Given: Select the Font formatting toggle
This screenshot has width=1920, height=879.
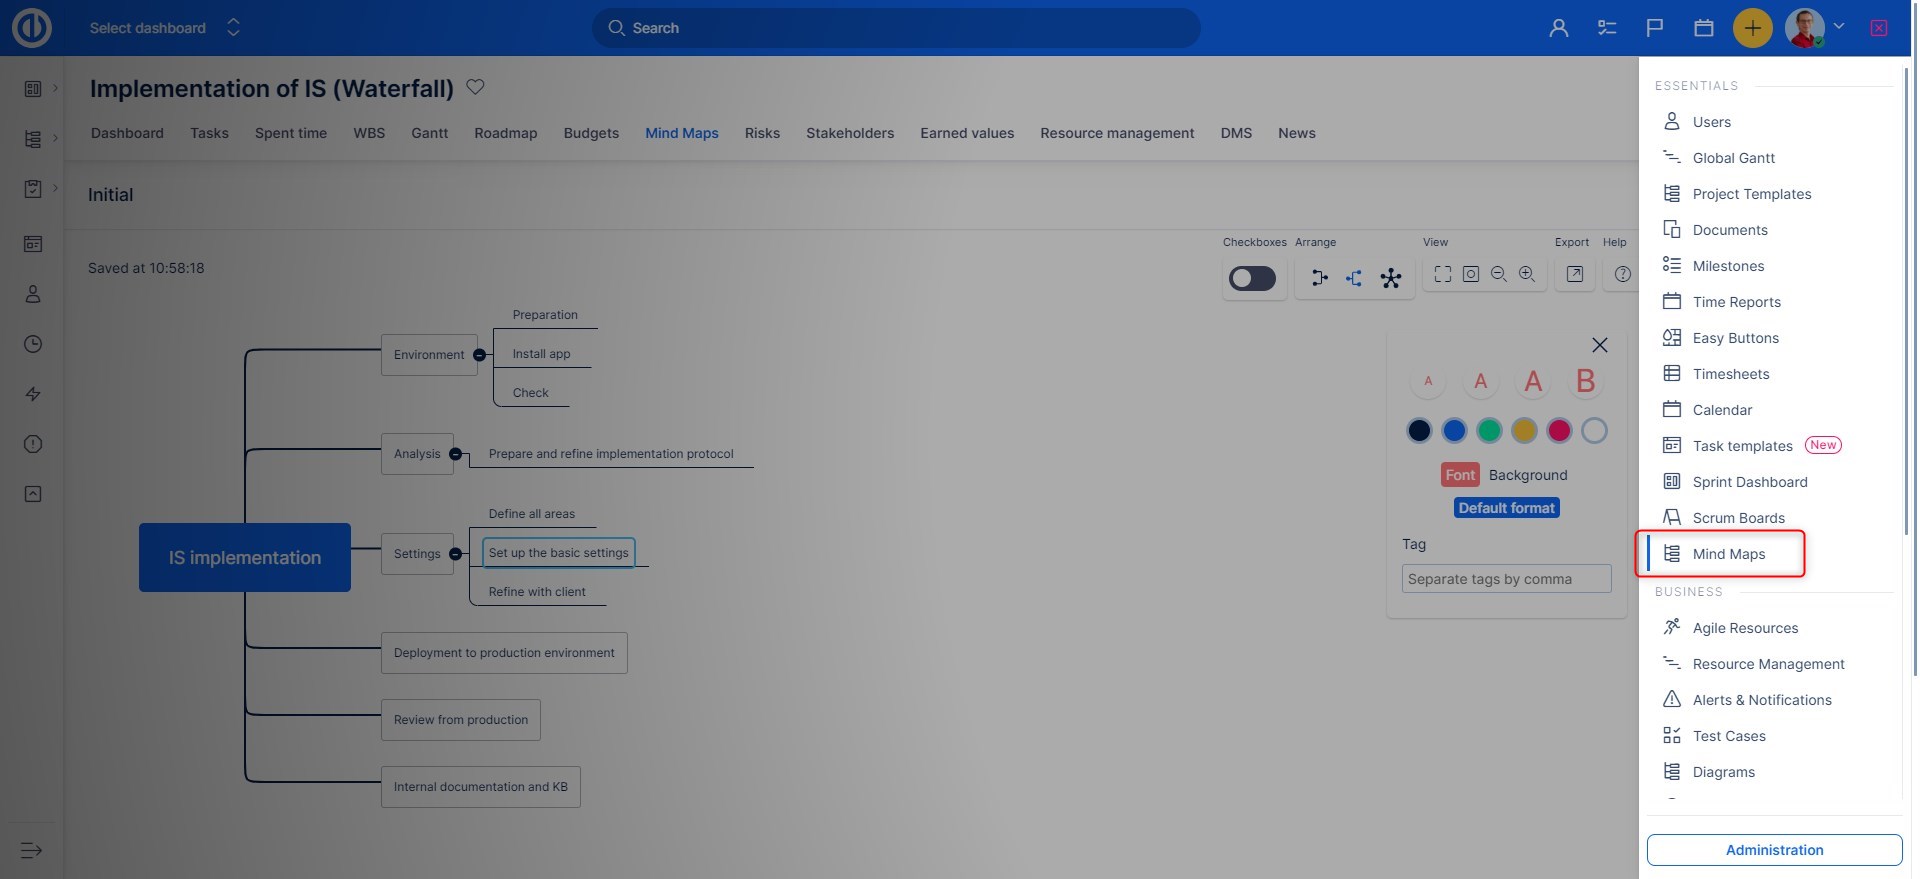Looking at the screenshot, I should 1459,475.
